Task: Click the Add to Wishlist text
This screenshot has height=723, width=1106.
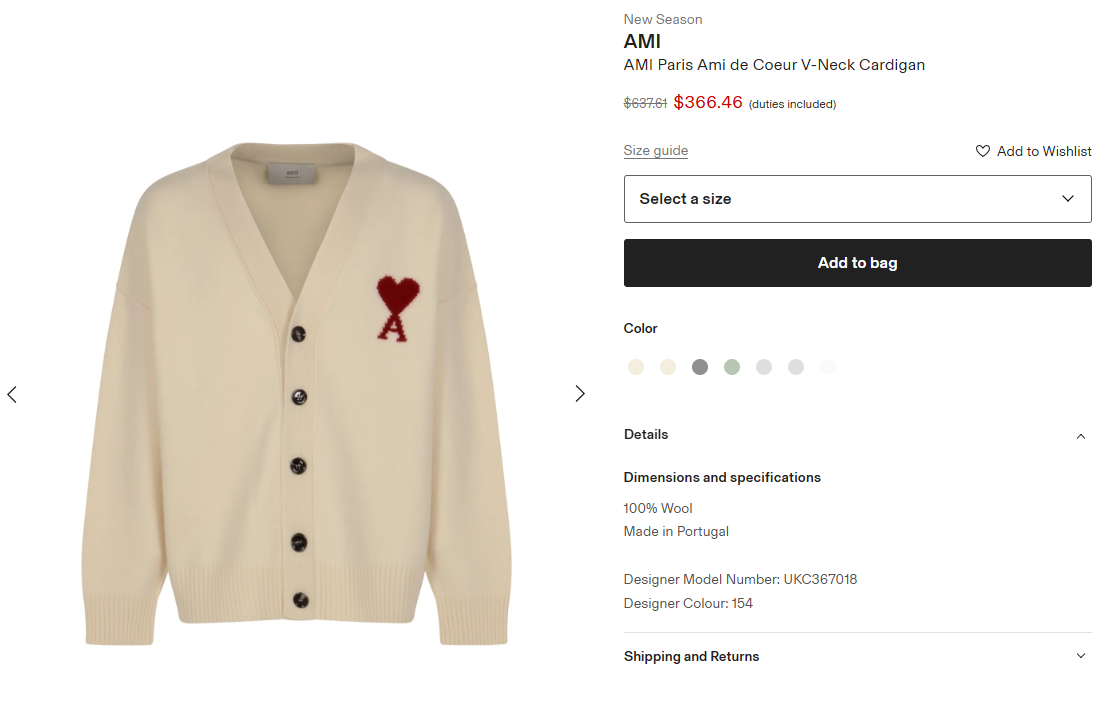Action: coord(1044,151)
